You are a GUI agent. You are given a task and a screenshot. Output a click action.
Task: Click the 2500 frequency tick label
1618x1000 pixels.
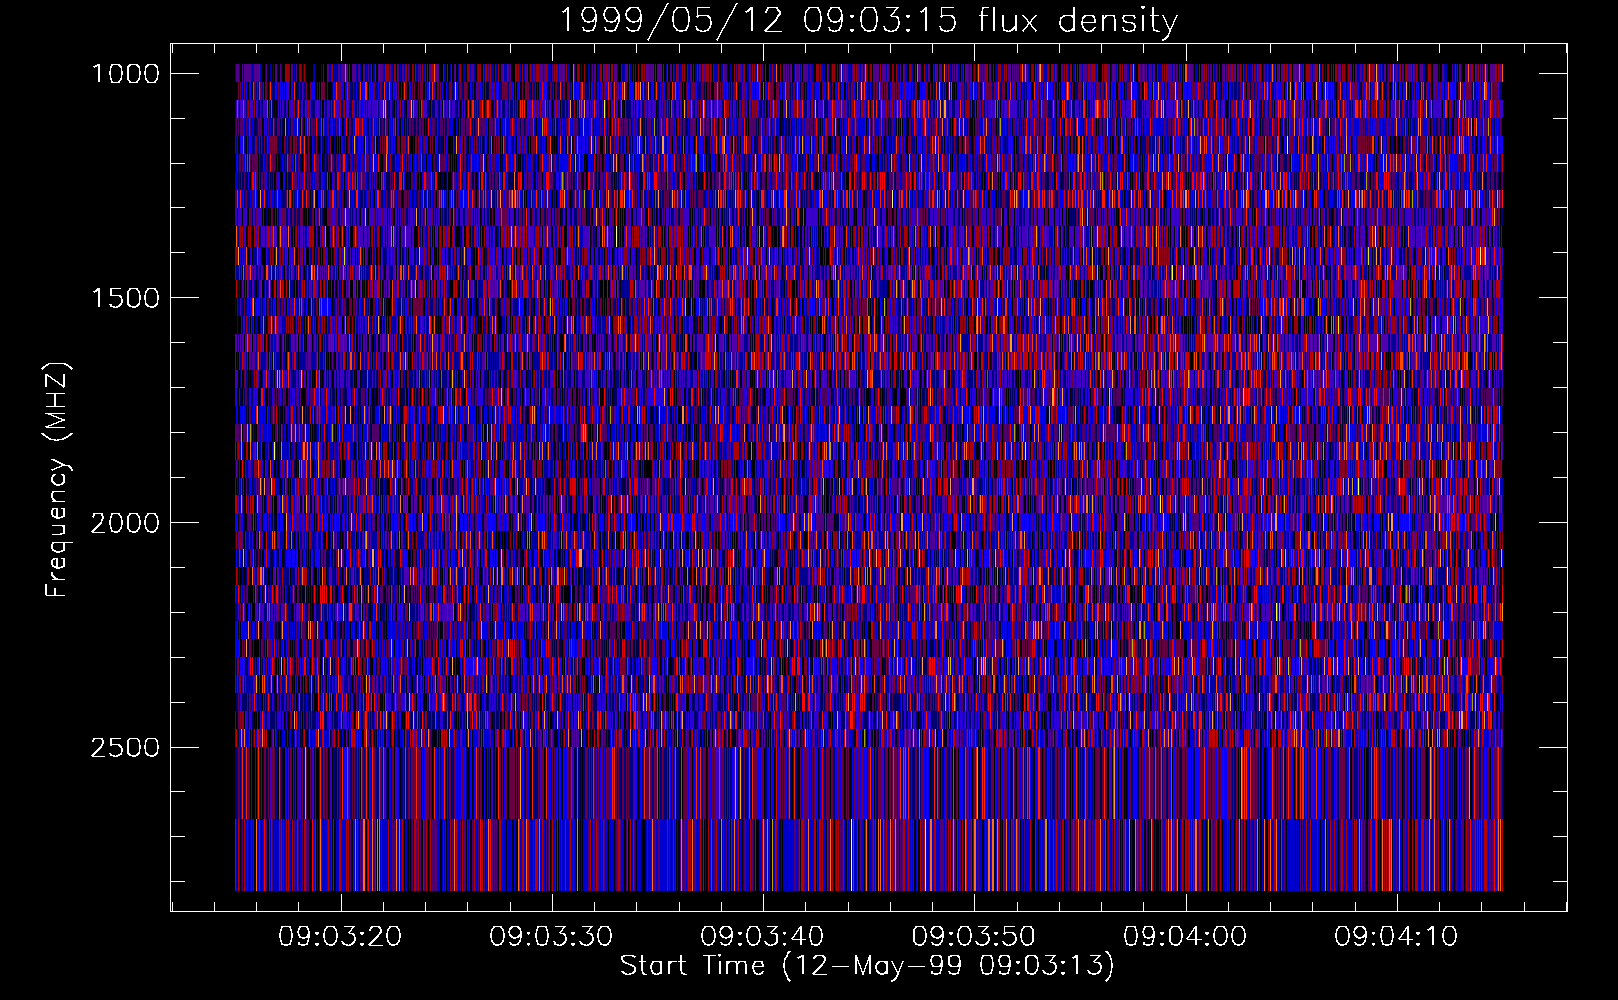pos(125,747)
